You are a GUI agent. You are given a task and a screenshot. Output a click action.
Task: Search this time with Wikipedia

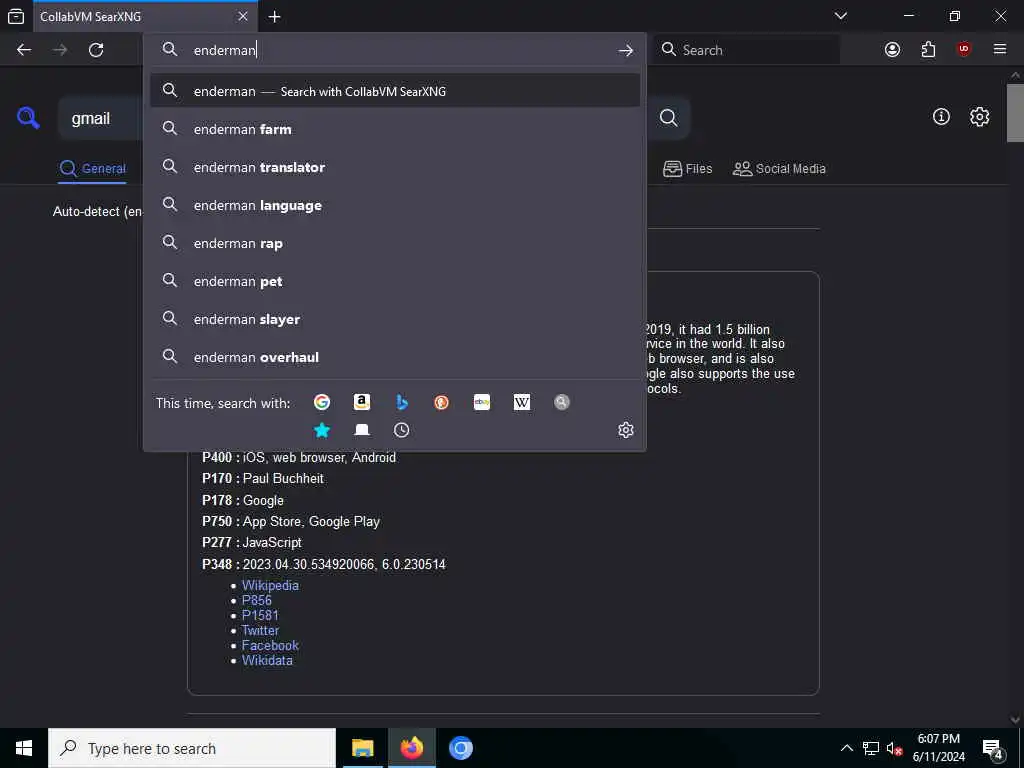point(522,402)
